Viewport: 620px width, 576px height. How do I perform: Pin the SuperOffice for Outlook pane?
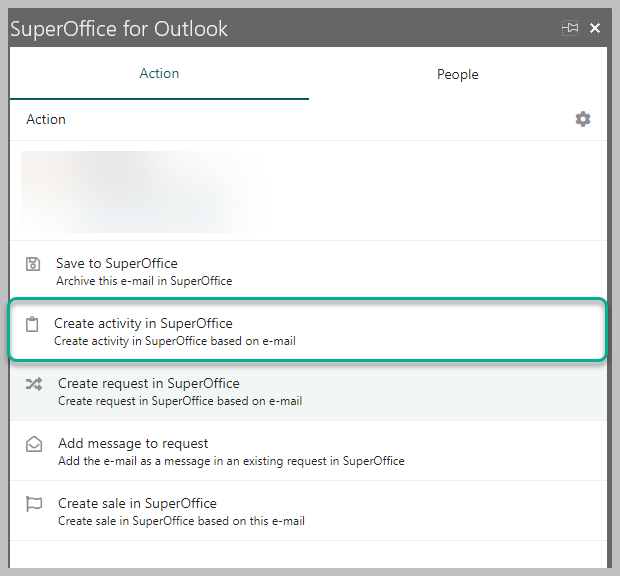click(x=570, y=28)
